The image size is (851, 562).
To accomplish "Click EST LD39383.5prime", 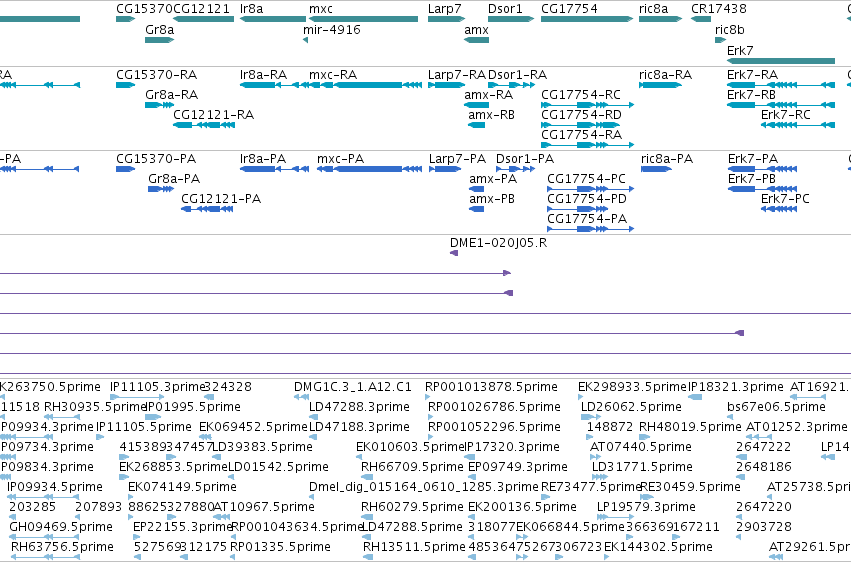I will [x=262, y=447].
